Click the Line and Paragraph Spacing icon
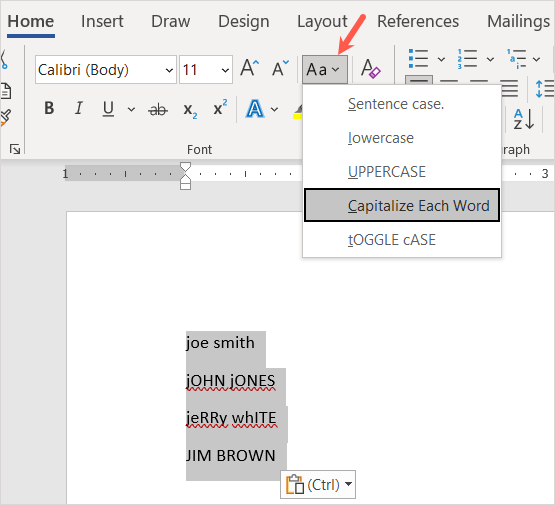This screenshot has width=555, height=505. pos(545,88)
